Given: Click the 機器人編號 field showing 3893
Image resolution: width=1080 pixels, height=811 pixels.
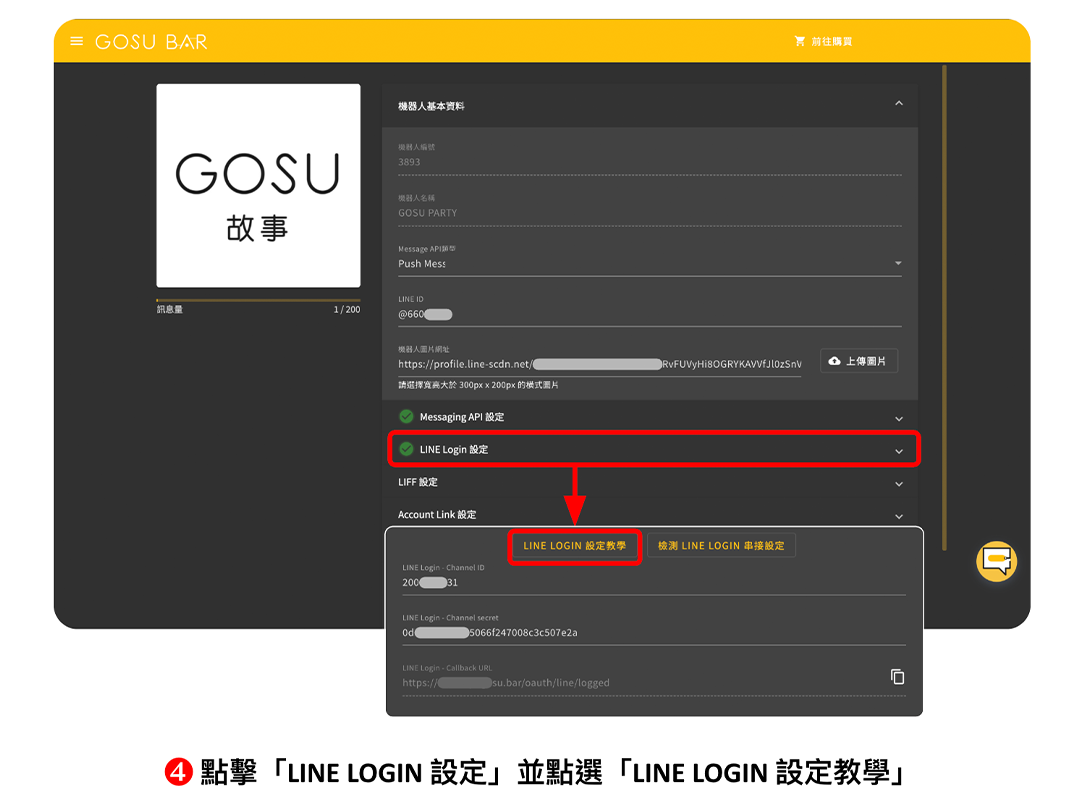Looking at the screenshot, I should point(650,162).
